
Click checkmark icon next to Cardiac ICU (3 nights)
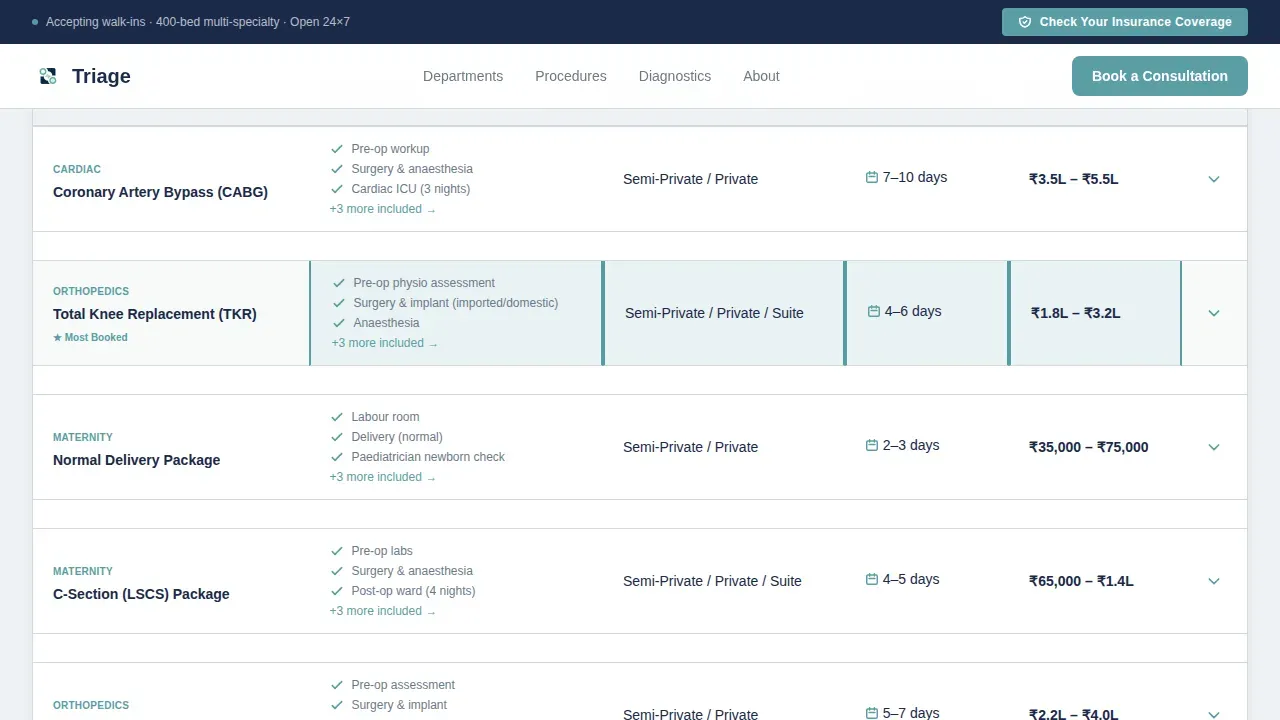[337, 189]
